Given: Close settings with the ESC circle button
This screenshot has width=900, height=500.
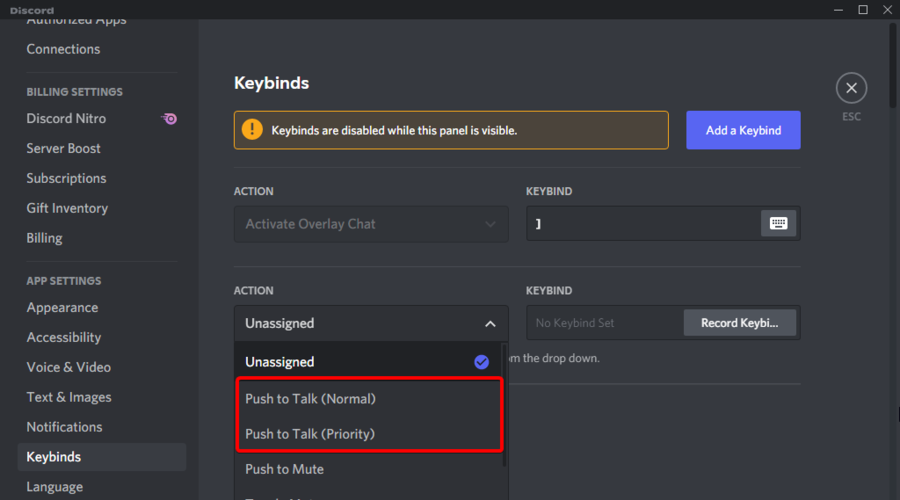Looking at the screenshot, I should click(x=851, y=88).
